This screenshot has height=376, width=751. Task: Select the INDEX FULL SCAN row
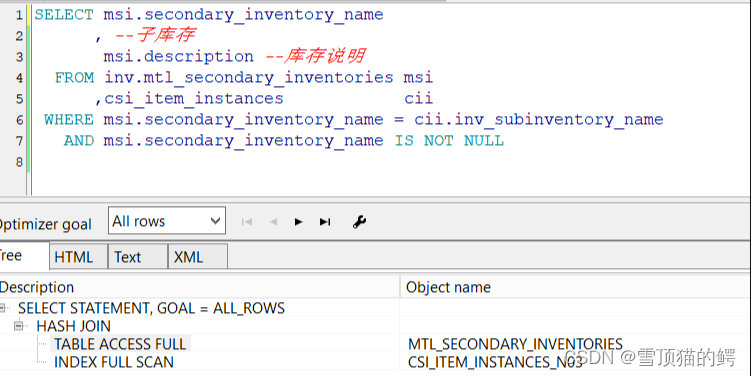(114, 362)
